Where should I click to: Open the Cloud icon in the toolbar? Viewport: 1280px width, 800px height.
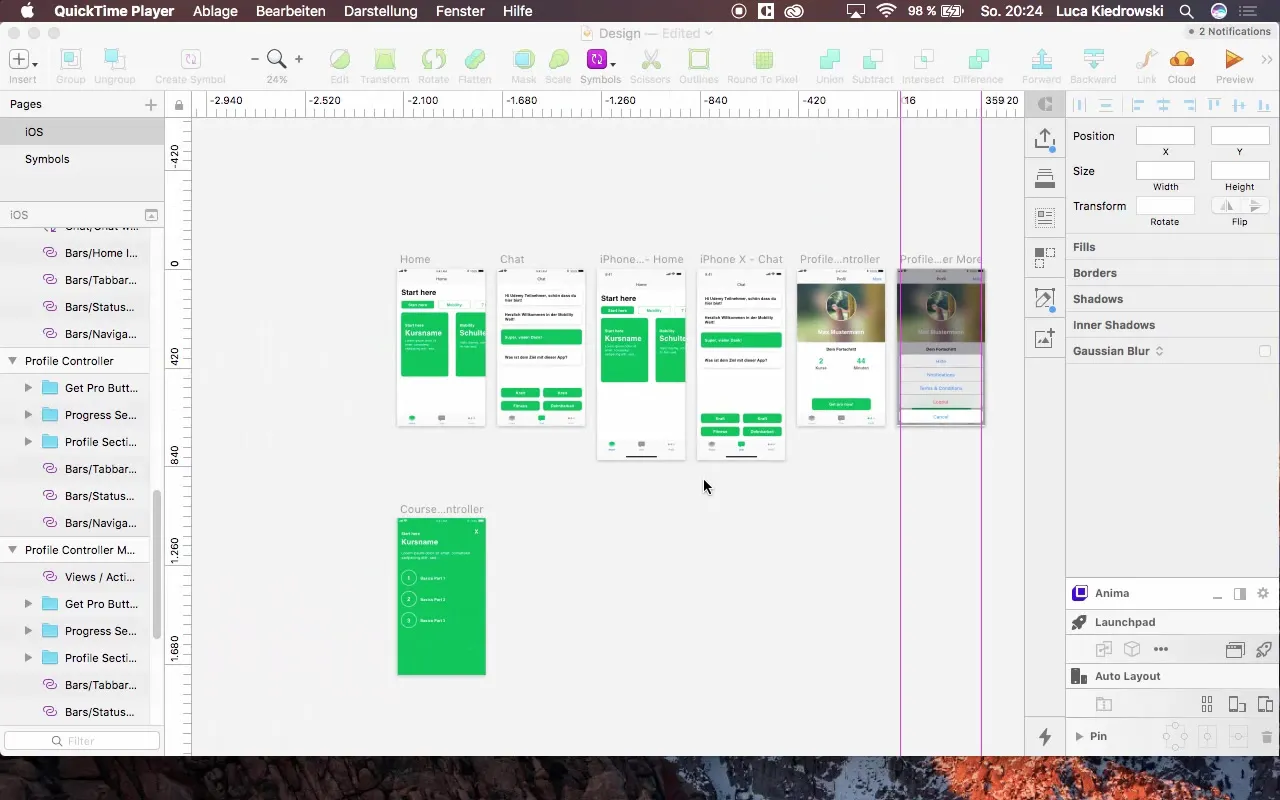click(x=1181, y=60)
